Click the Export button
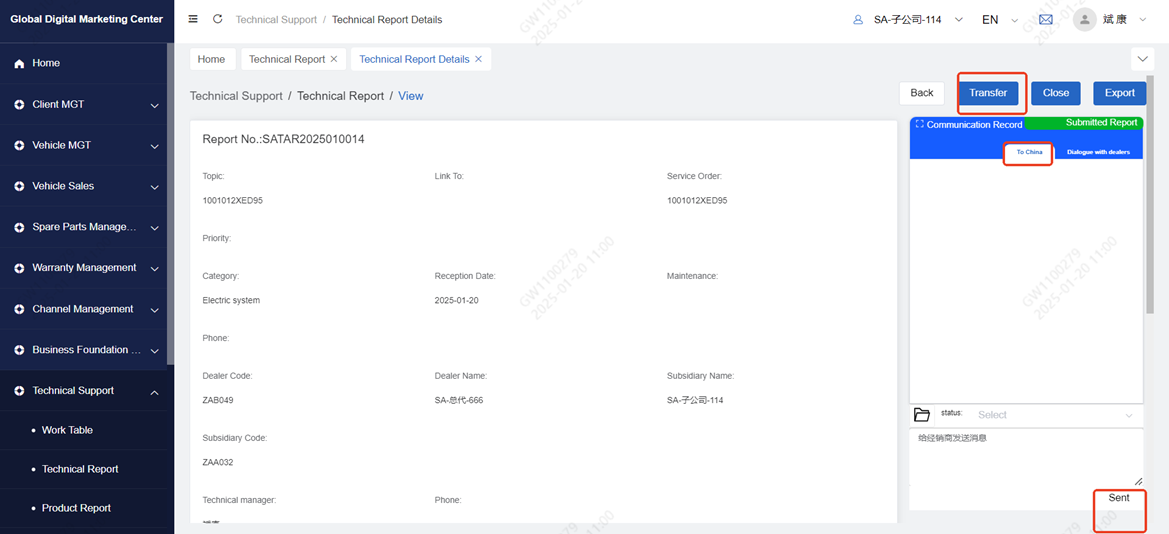Viewport: 1169px width, 534px height. 1119,93
